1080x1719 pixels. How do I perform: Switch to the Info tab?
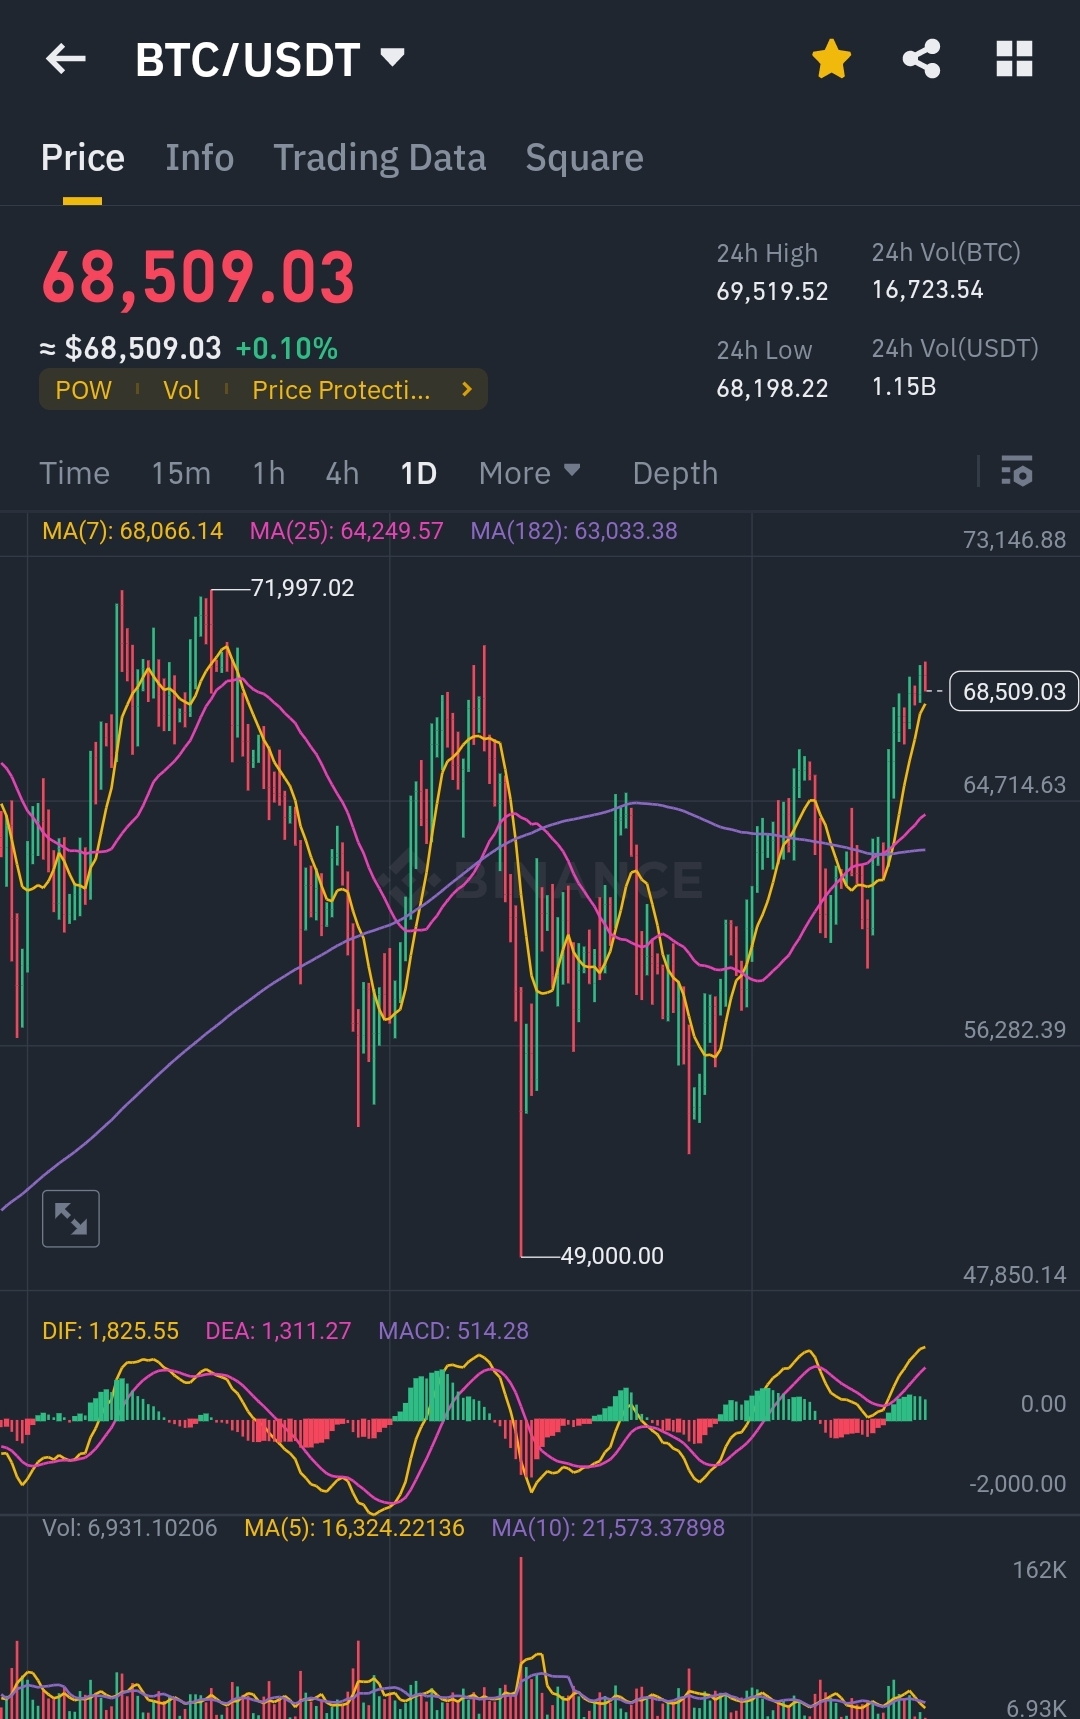point(199,158)
